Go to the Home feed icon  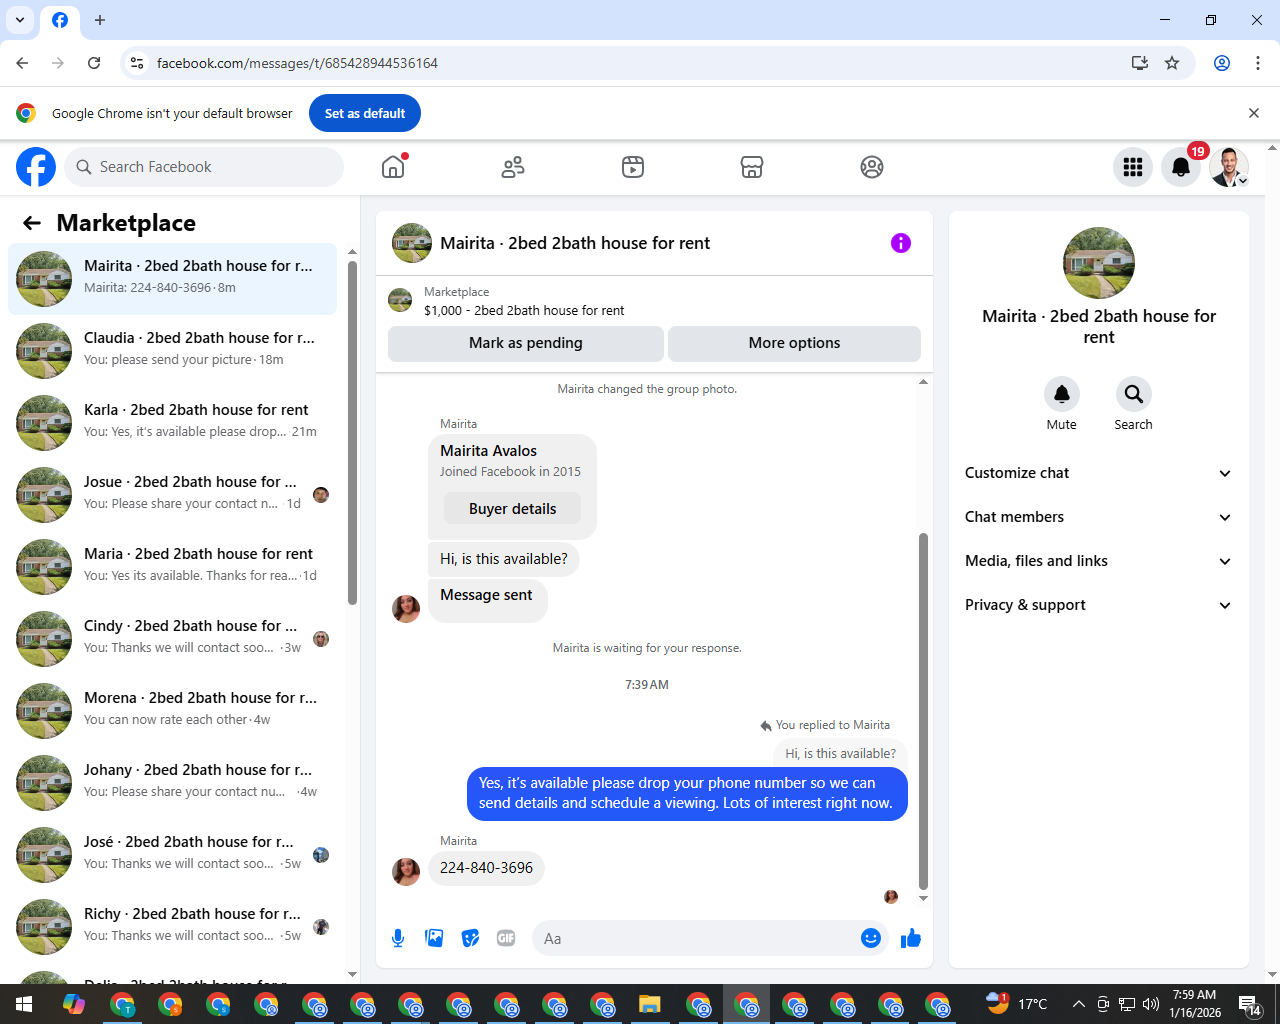pyautogui.click(x=394, y=167)
